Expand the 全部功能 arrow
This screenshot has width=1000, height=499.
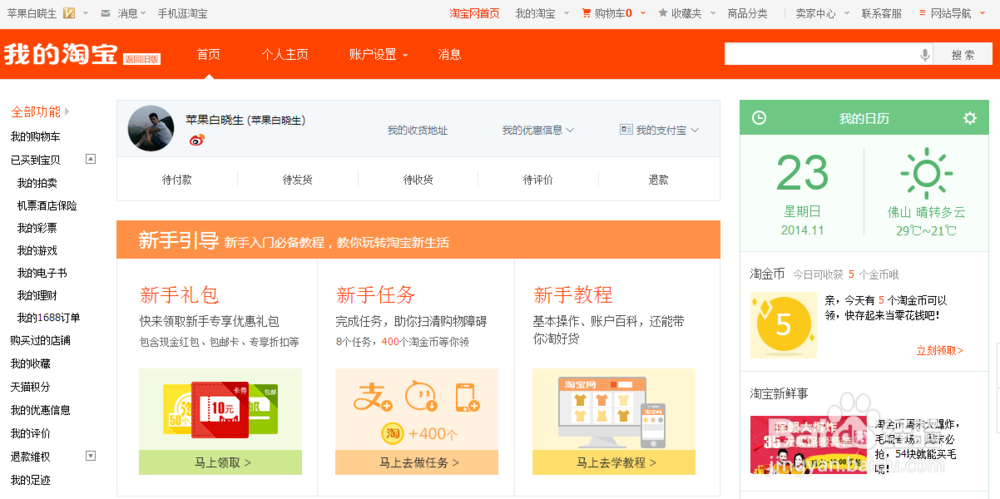68,112
